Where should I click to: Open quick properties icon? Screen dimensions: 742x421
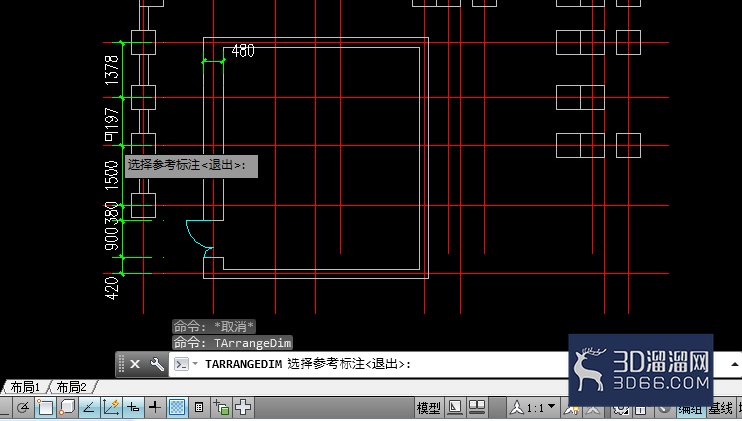[199, 407]
